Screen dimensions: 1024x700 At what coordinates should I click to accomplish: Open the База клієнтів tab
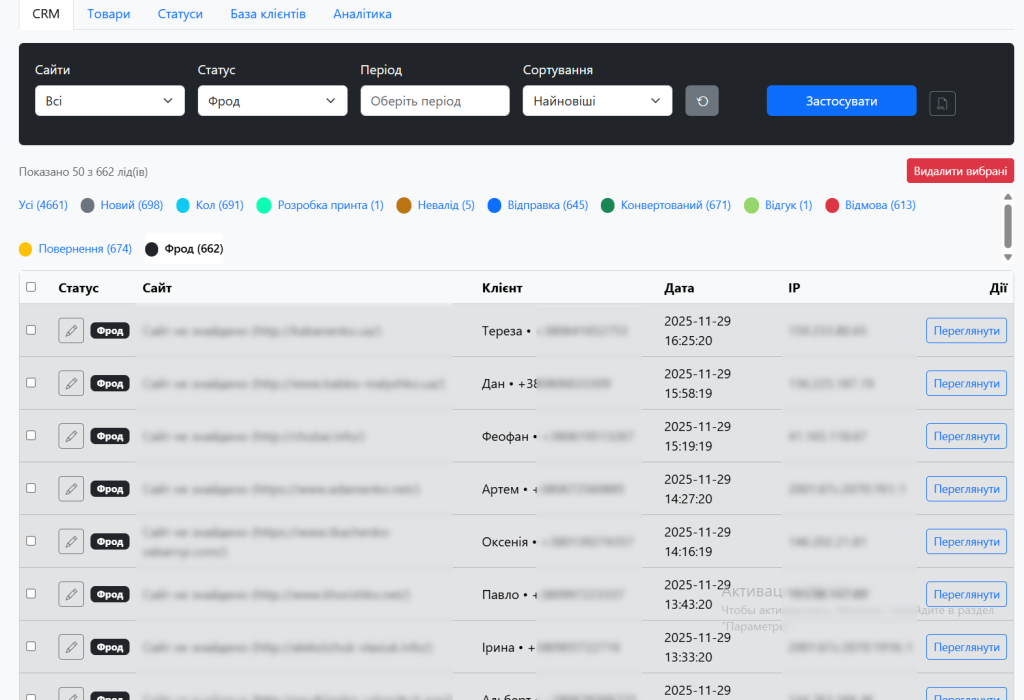(268, 14)
